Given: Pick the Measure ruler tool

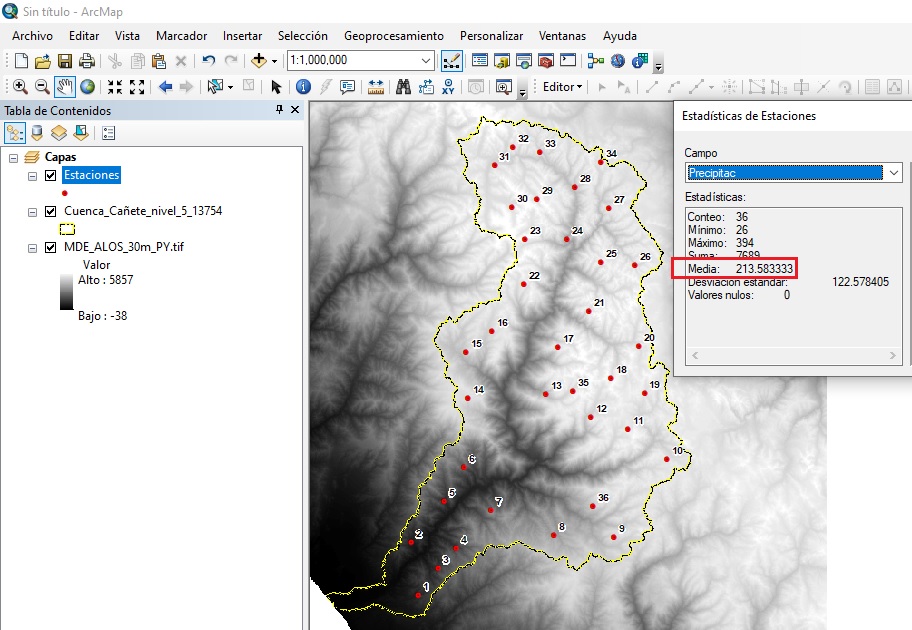Looking at the screenshot, I should click(376, 87).
